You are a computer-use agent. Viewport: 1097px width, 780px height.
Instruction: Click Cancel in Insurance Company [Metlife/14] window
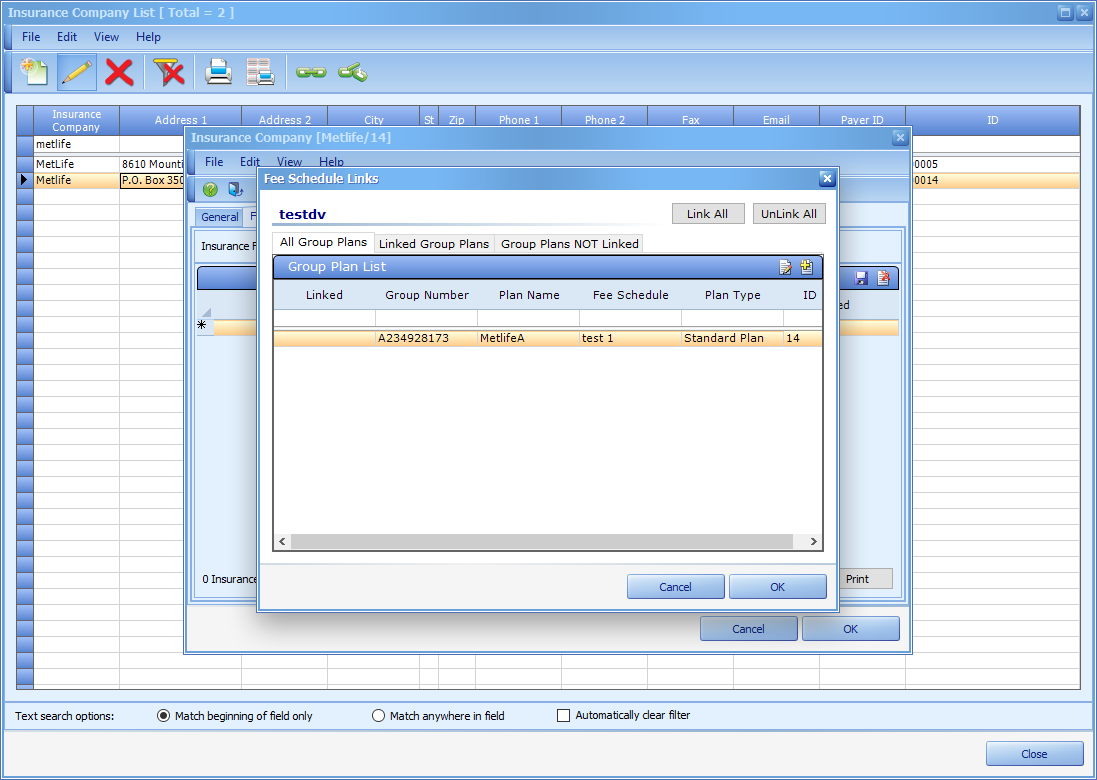749,629
